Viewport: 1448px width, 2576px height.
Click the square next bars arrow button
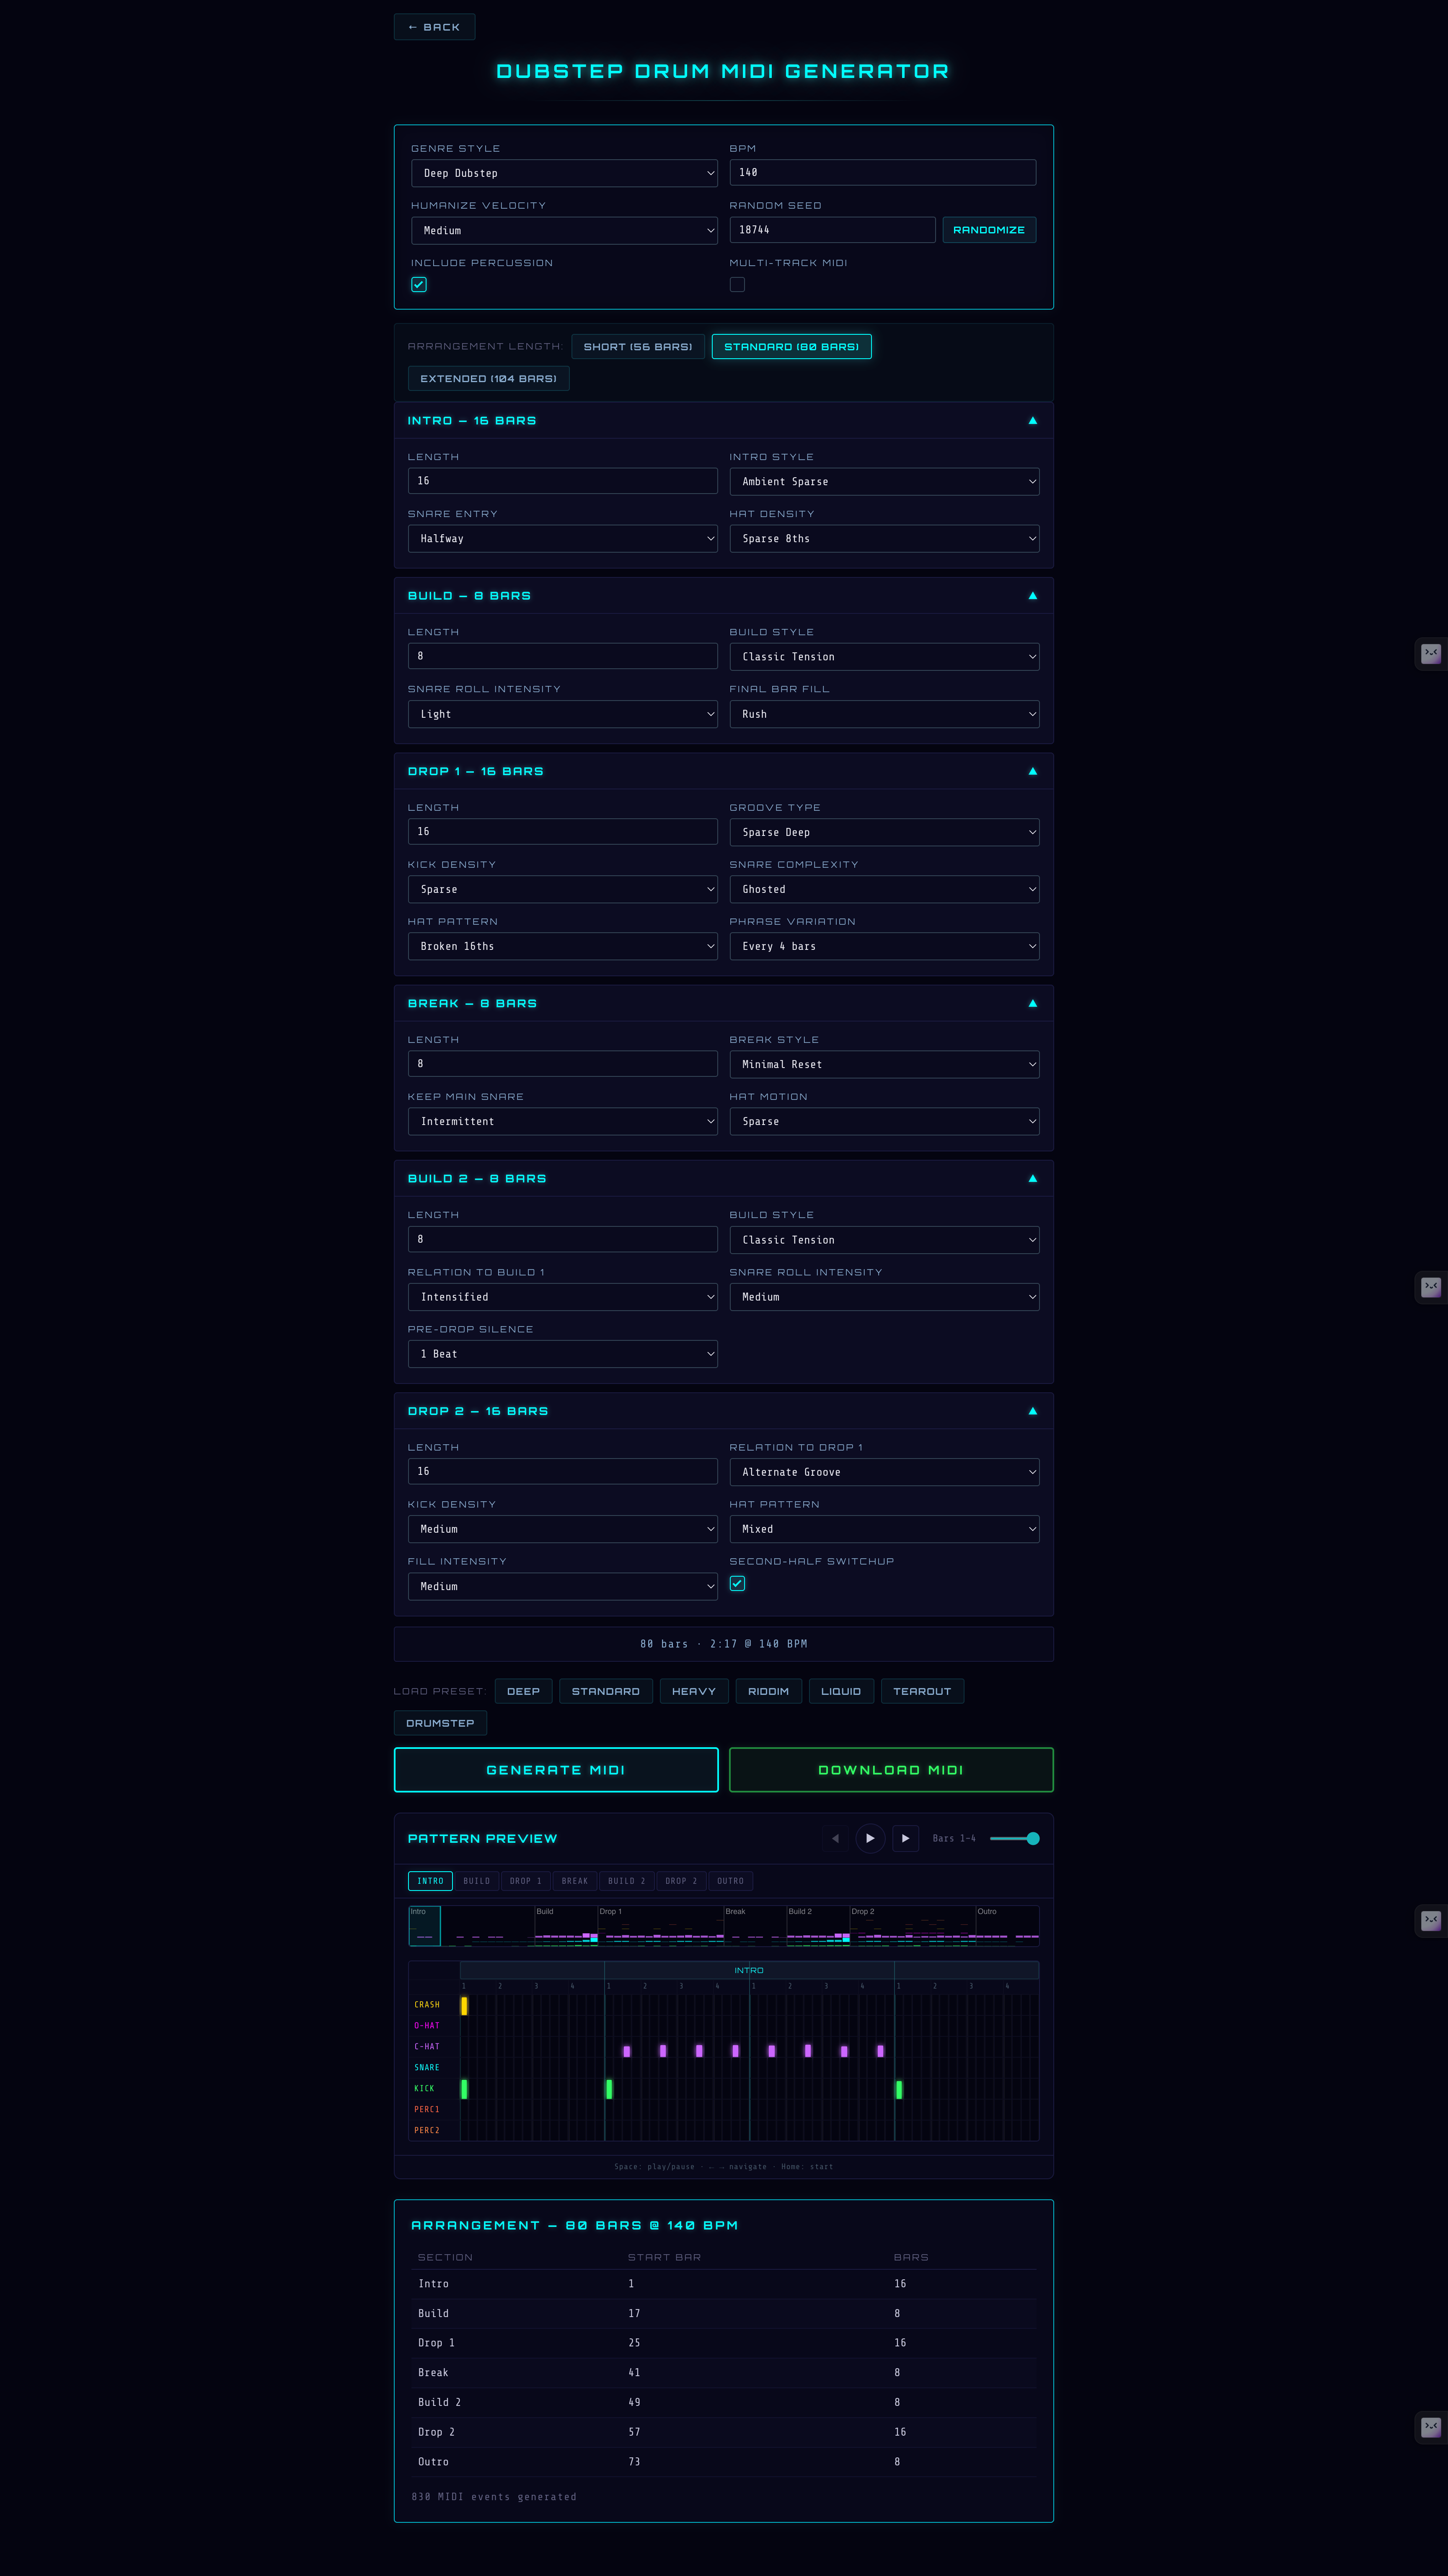905,1838
